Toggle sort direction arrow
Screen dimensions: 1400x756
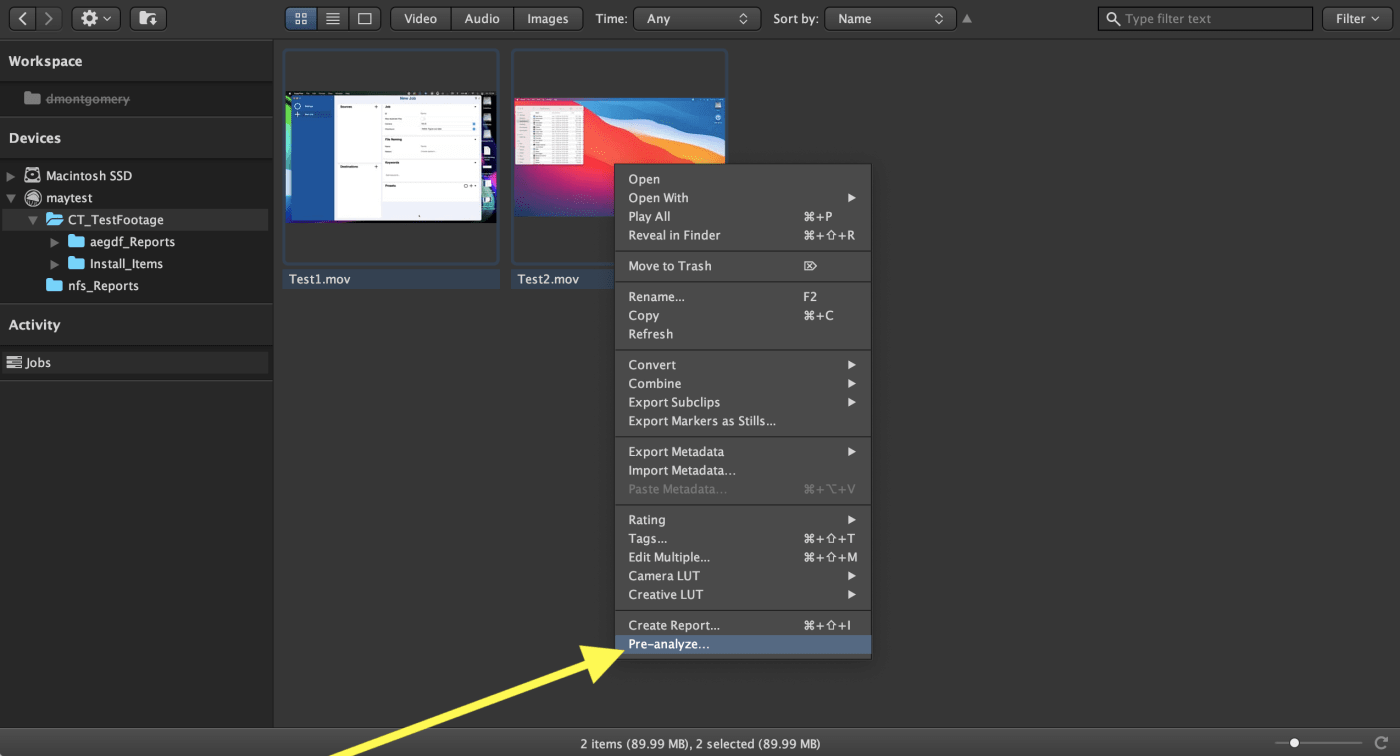point(966,19)
